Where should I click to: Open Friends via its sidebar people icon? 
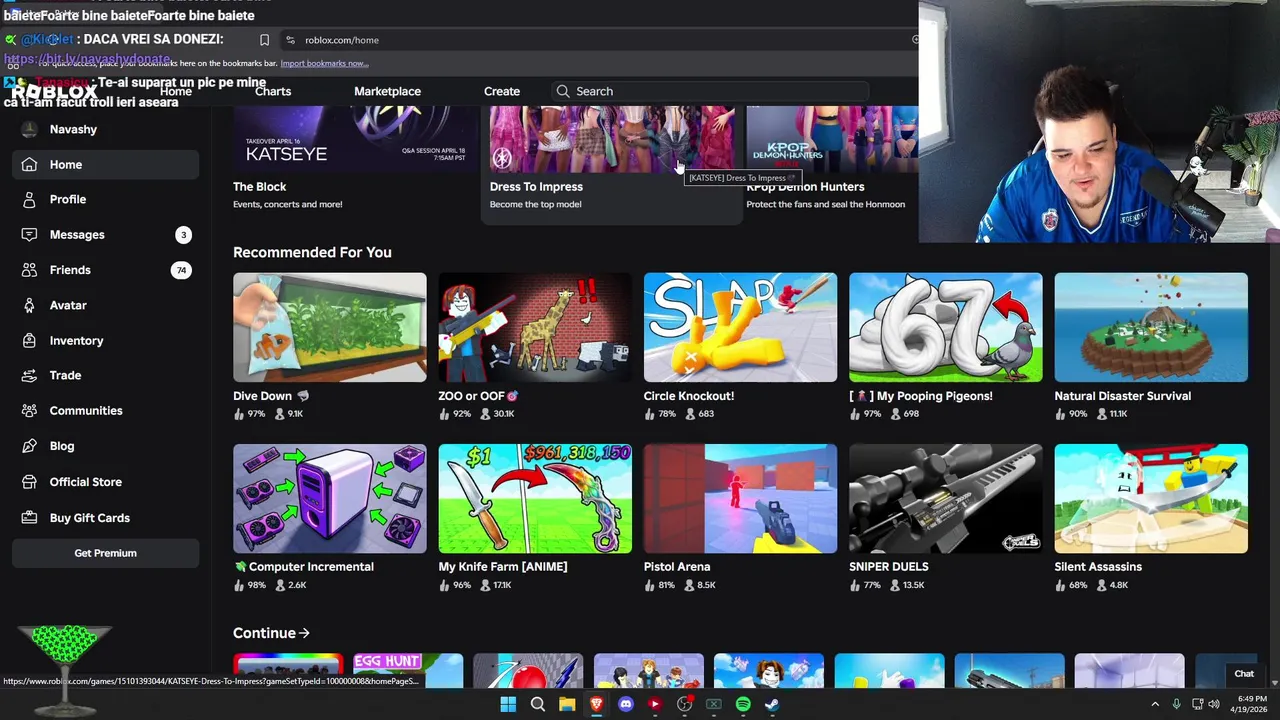[x=30, y=270]
